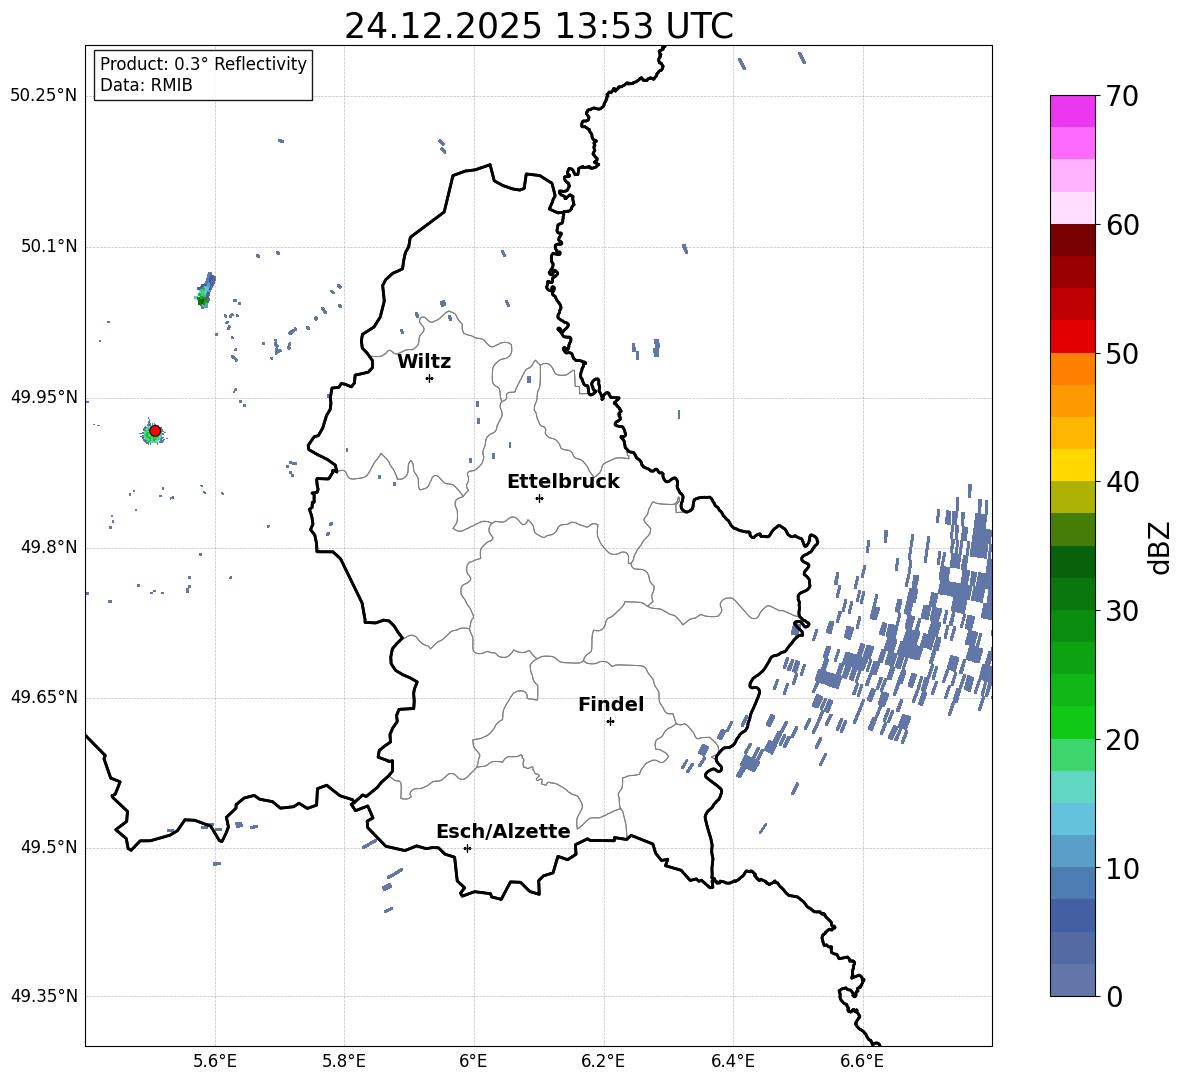This screenshot has width=1184, height=1081.
Task: Click the 6.4°E longitude label
Action: pos(732,1062)
